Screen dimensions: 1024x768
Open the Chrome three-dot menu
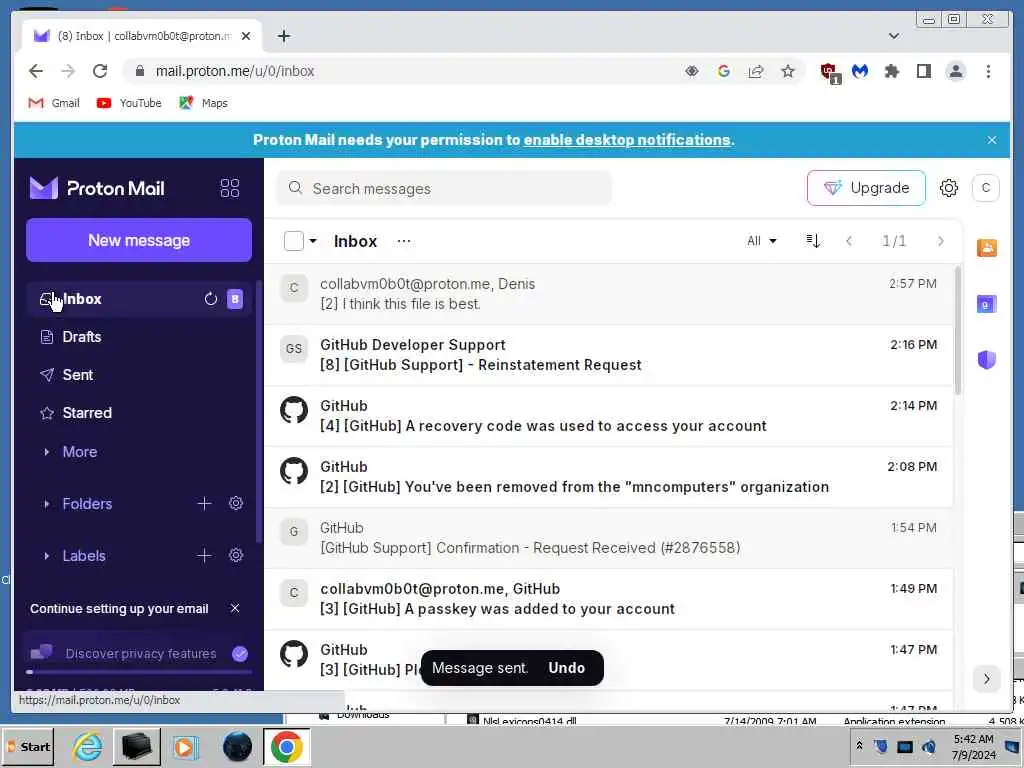coord(988,71)
